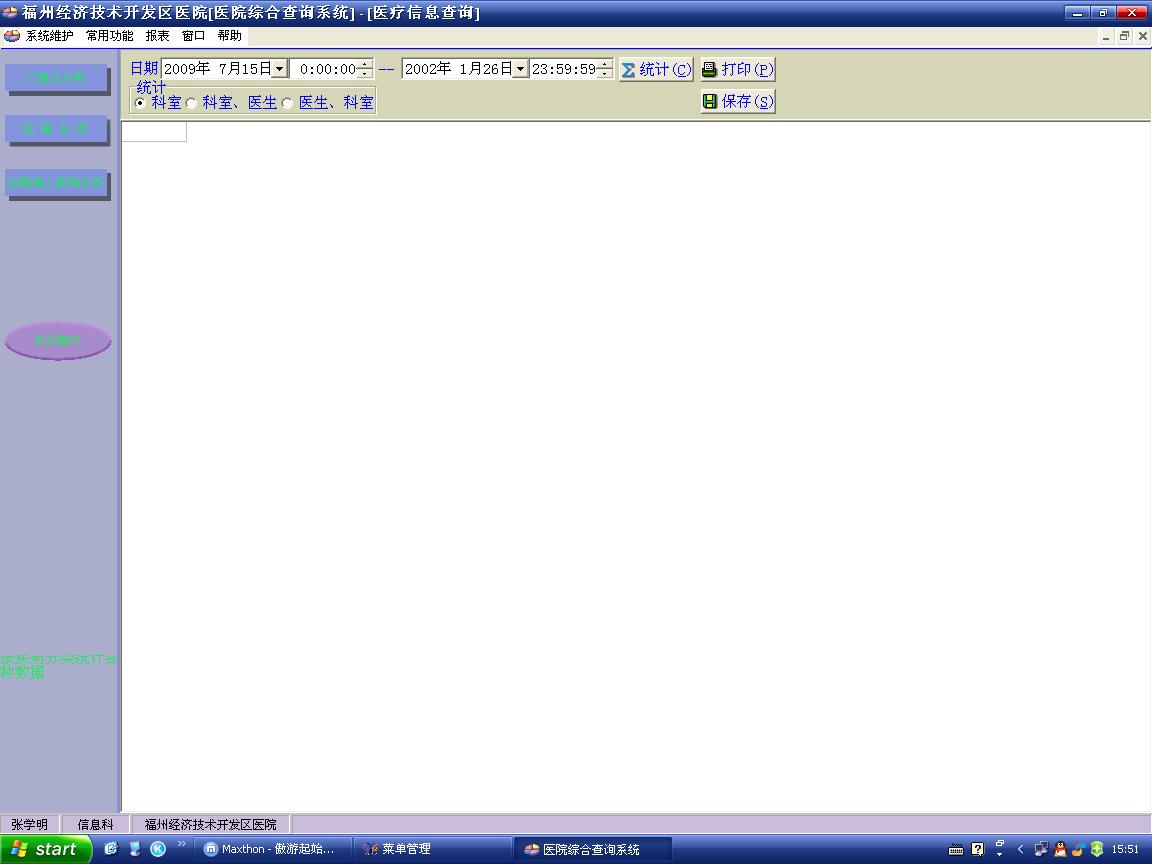The width and height of the screenshot is (1152, 864).
Task: Click the system clock showing 15:51
Action: (1125, 849)
